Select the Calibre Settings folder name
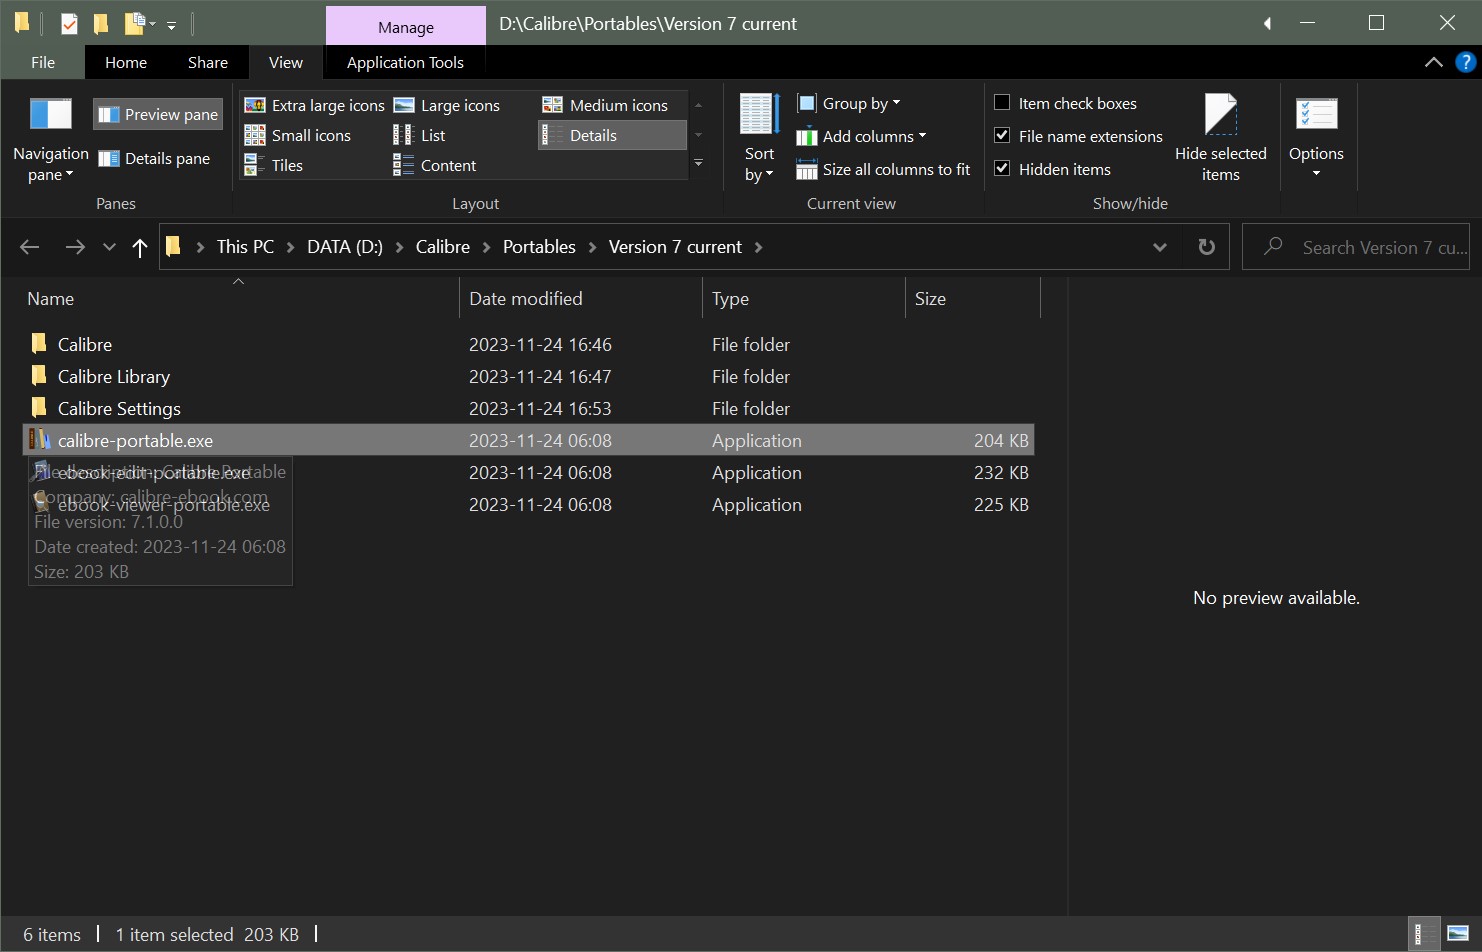 coord(119,408)
